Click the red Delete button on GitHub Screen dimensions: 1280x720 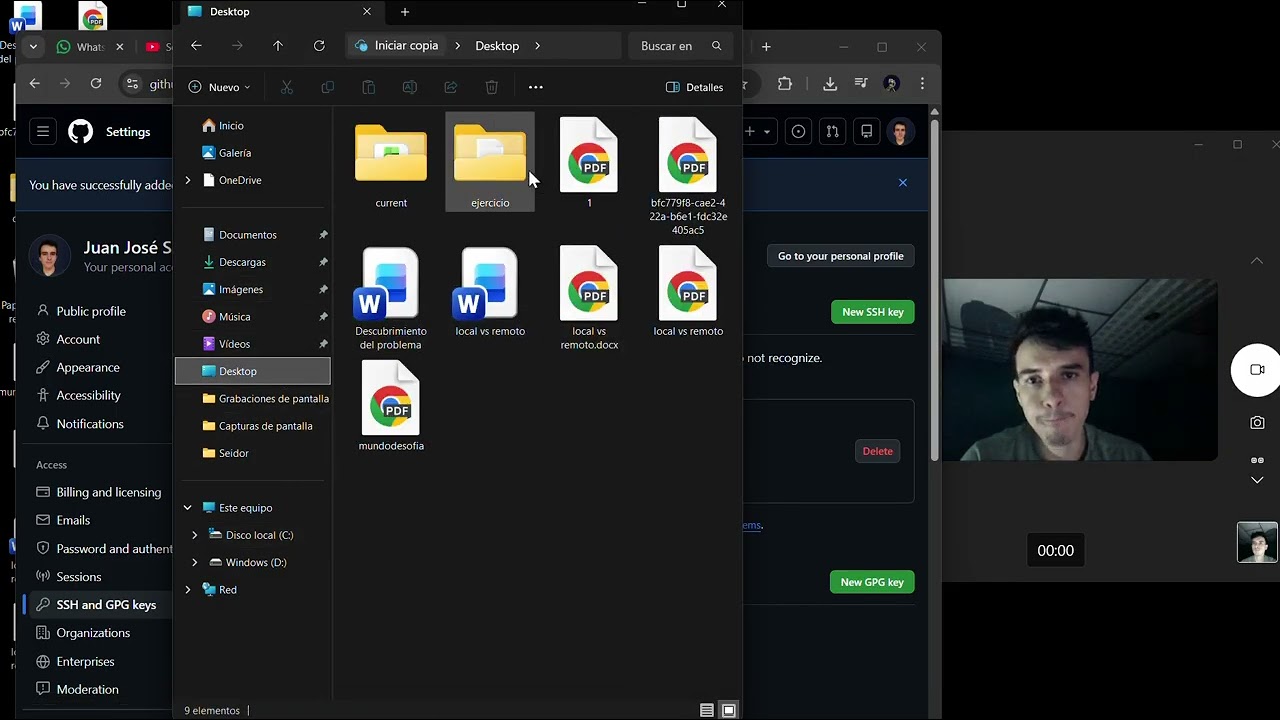877,451
